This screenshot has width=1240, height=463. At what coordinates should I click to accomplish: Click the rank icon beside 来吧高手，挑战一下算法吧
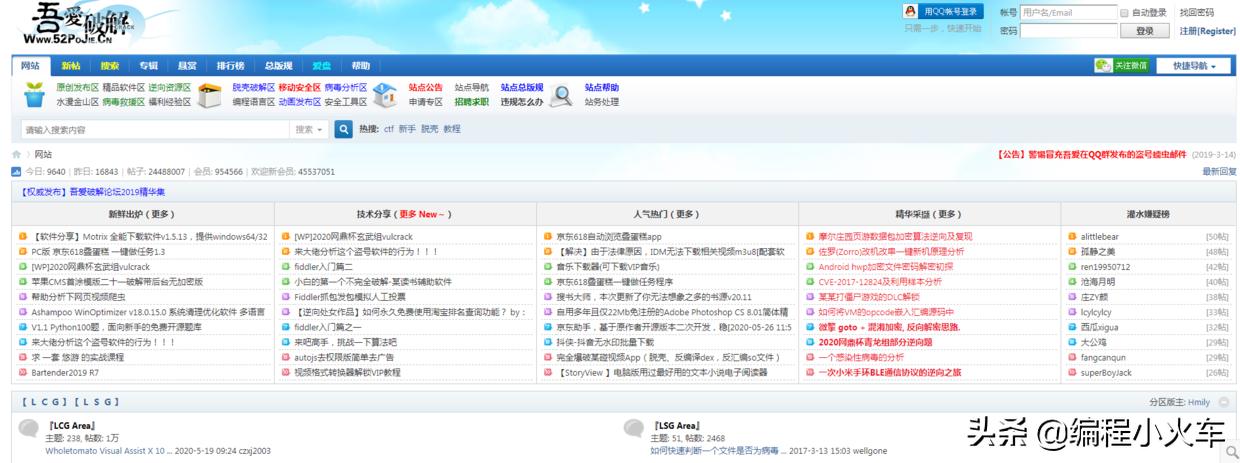(286, 342)
